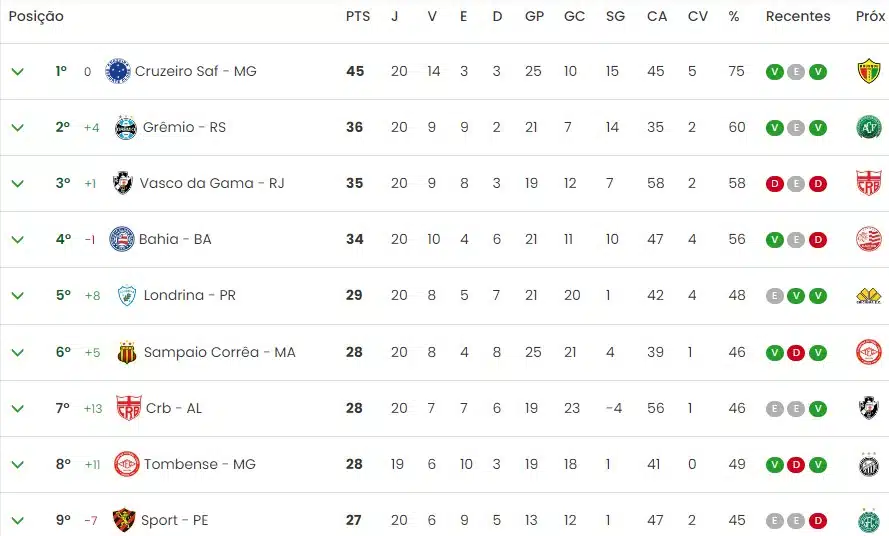Expand the Cruzeiro Saf row chevron
The width and height of the screenshot is (889, 536).
17,71
